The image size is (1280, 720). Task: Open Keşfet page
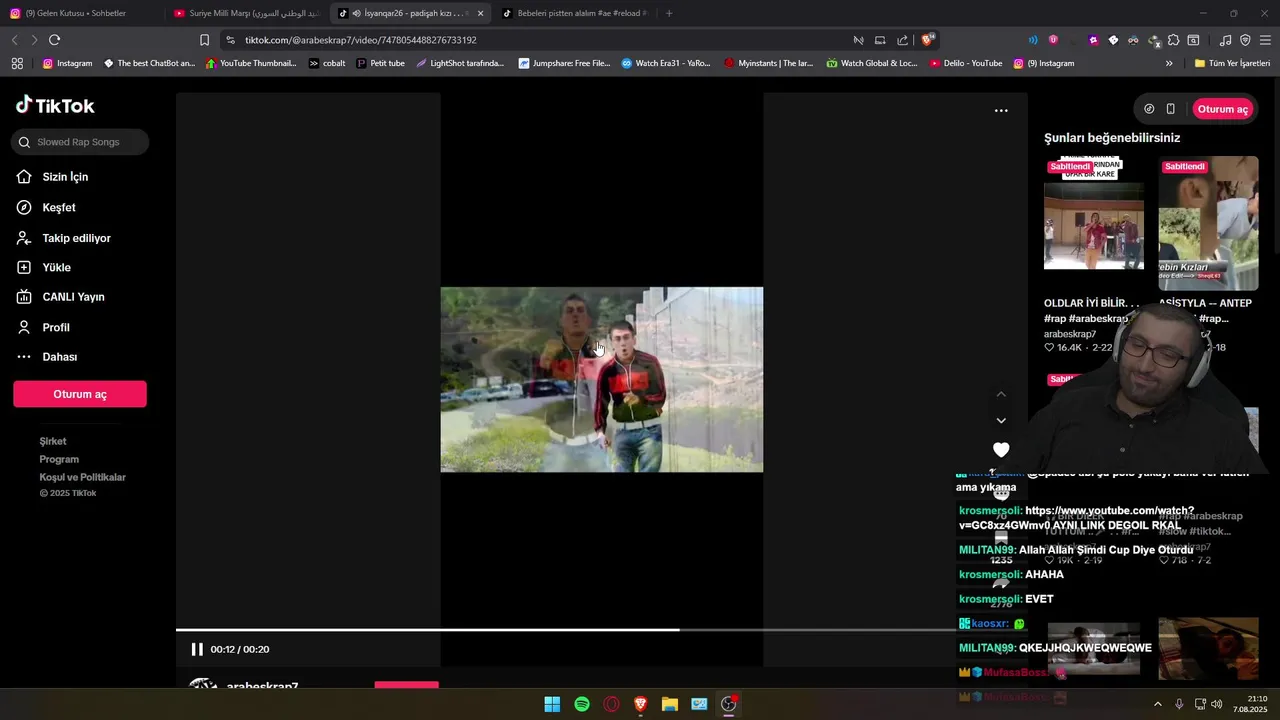[x=59, y=208]
